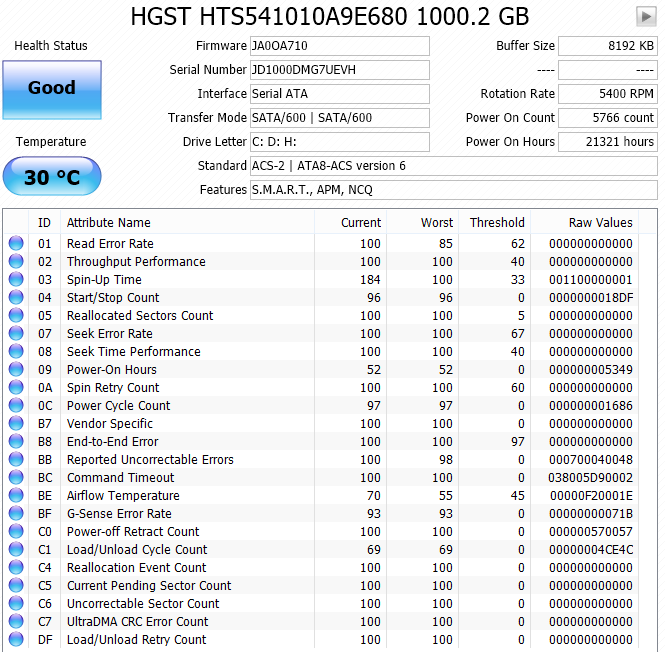Click the Features field showing S.M.A.R.T., APM, NCQ
Image resolution: width=665 pixels, height=652 pixels.
click(x=453, y=190)
